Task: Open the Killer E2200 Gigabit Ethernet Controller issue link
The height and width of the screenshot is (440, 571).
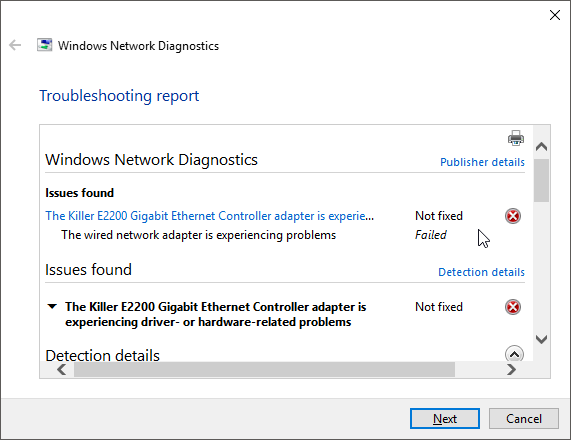Action: 209,216
